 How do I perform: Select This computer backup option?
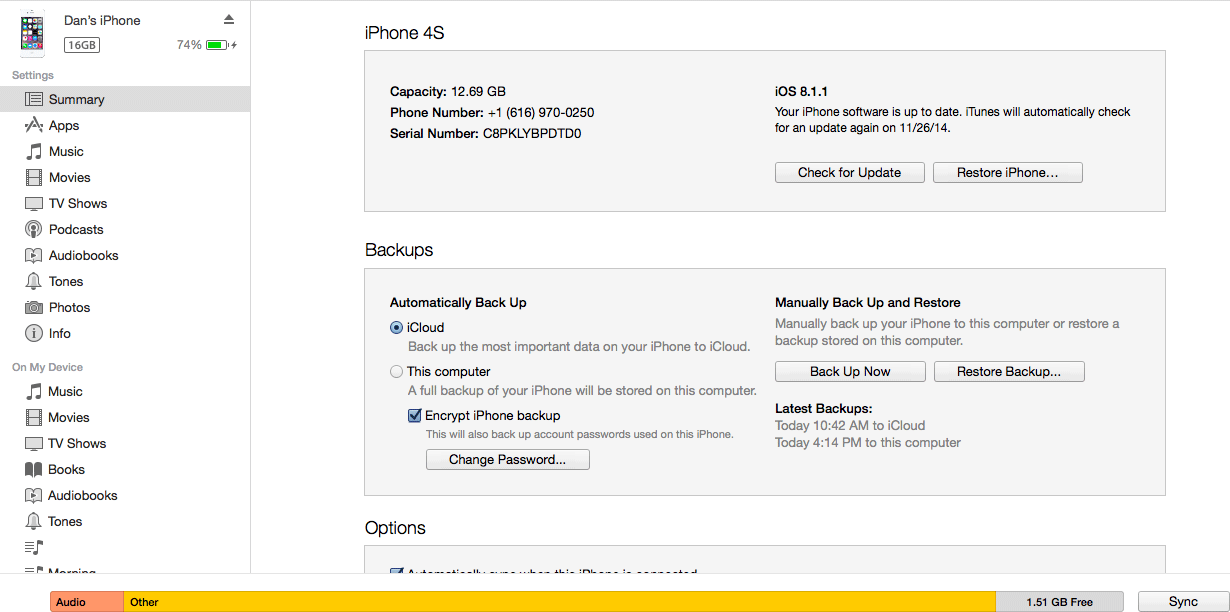click(396, 371)
